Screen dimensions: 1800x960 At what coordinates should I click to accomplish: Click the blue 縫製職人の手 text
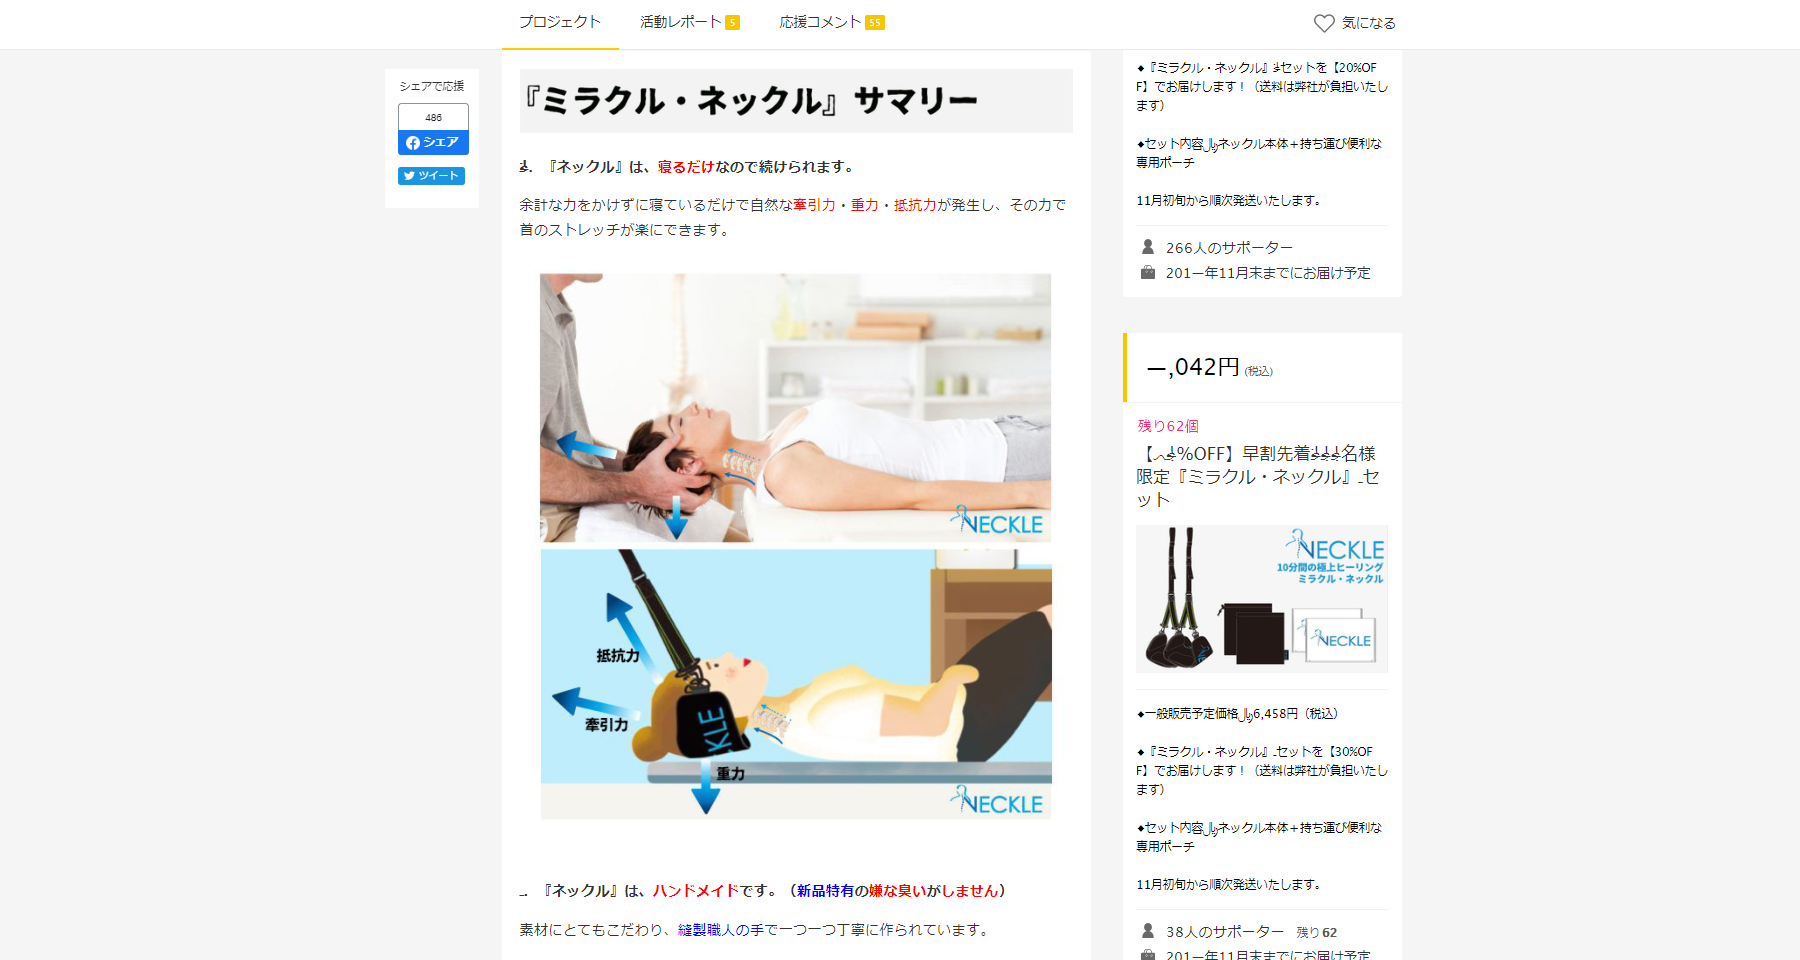point(720,930)
